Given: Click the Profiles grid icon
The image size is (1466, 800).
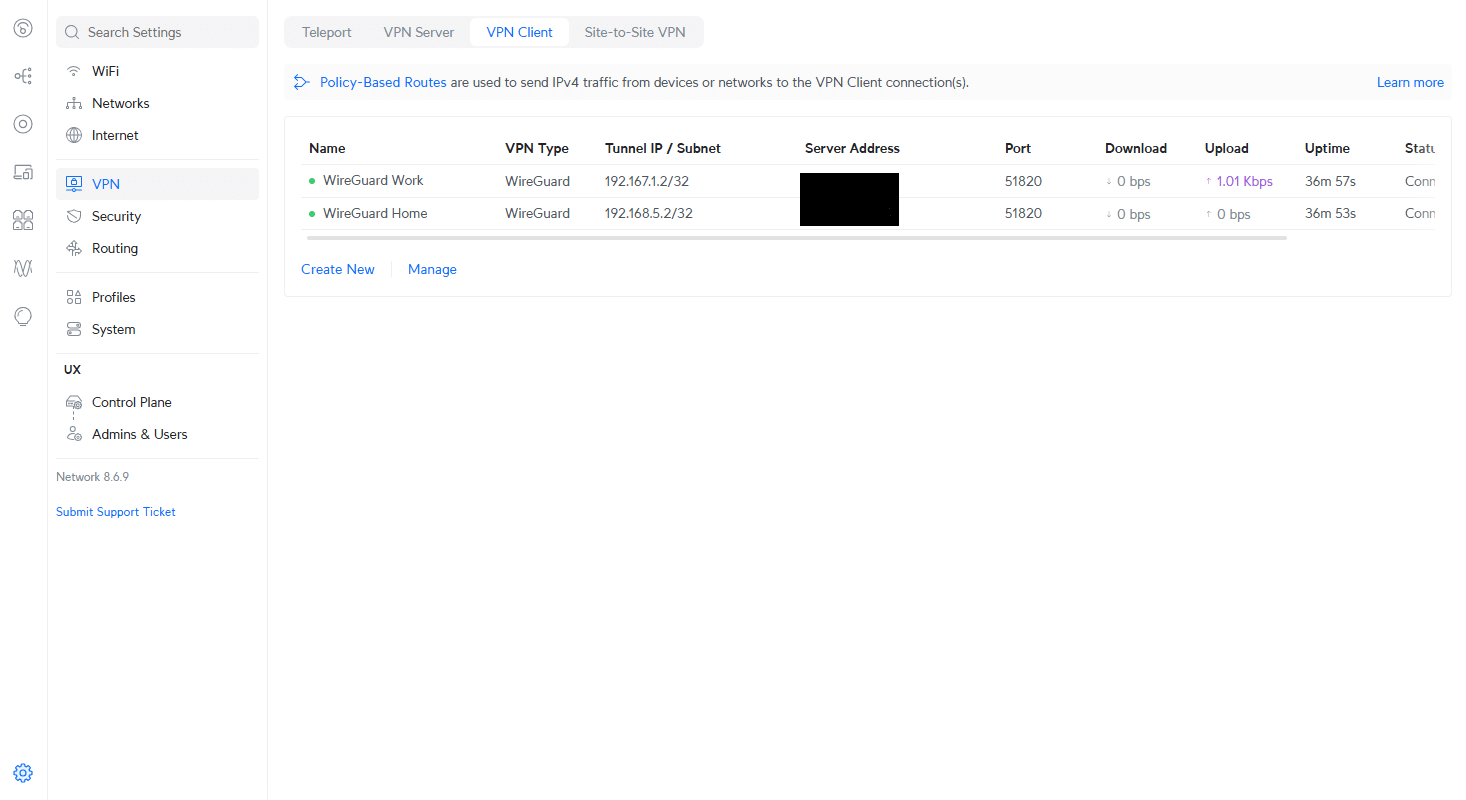Looking at the screenshot, I should coord(73,297).
